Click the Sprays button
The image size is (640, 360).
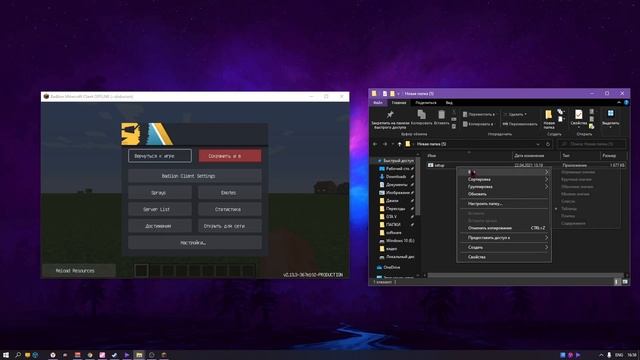point(160,193)
